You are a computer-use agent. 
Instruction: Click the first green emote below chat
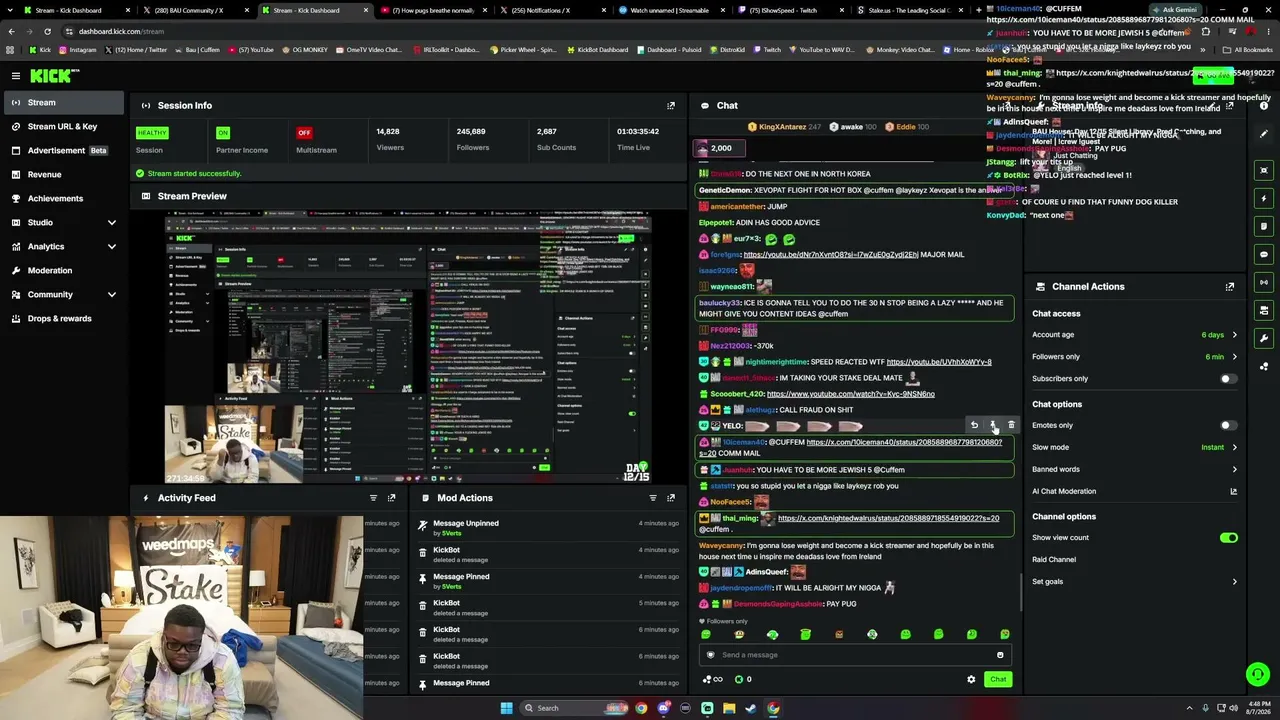(706, 634)
